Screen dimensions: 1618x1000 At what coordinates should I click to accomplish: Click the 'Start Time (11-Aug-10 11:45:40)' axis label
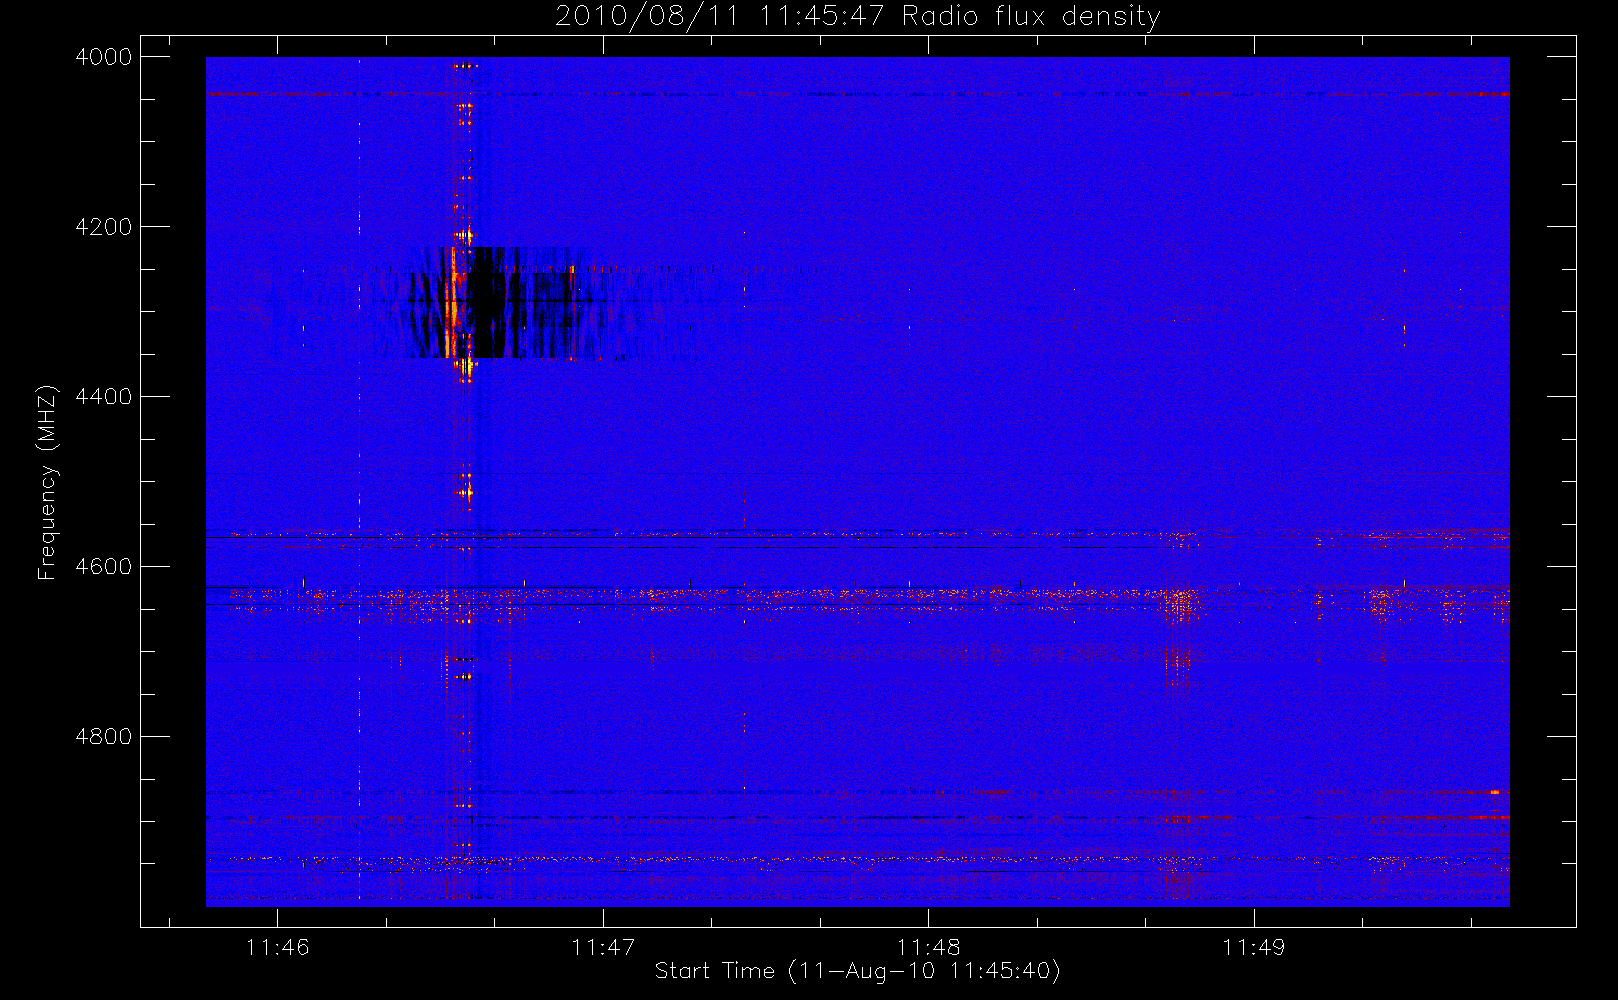click(857, 971)
